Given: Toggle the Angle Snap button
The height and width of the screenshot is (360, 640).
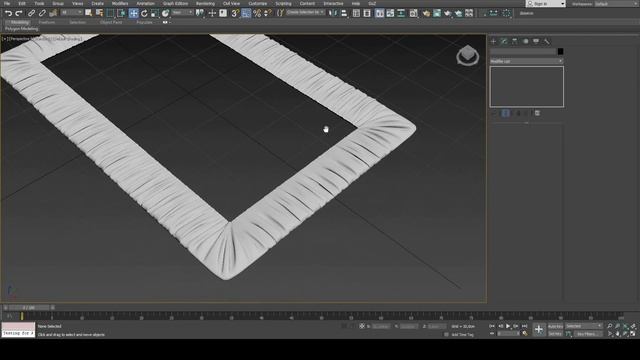Looking at the screenshot, I should coord(246,13).
